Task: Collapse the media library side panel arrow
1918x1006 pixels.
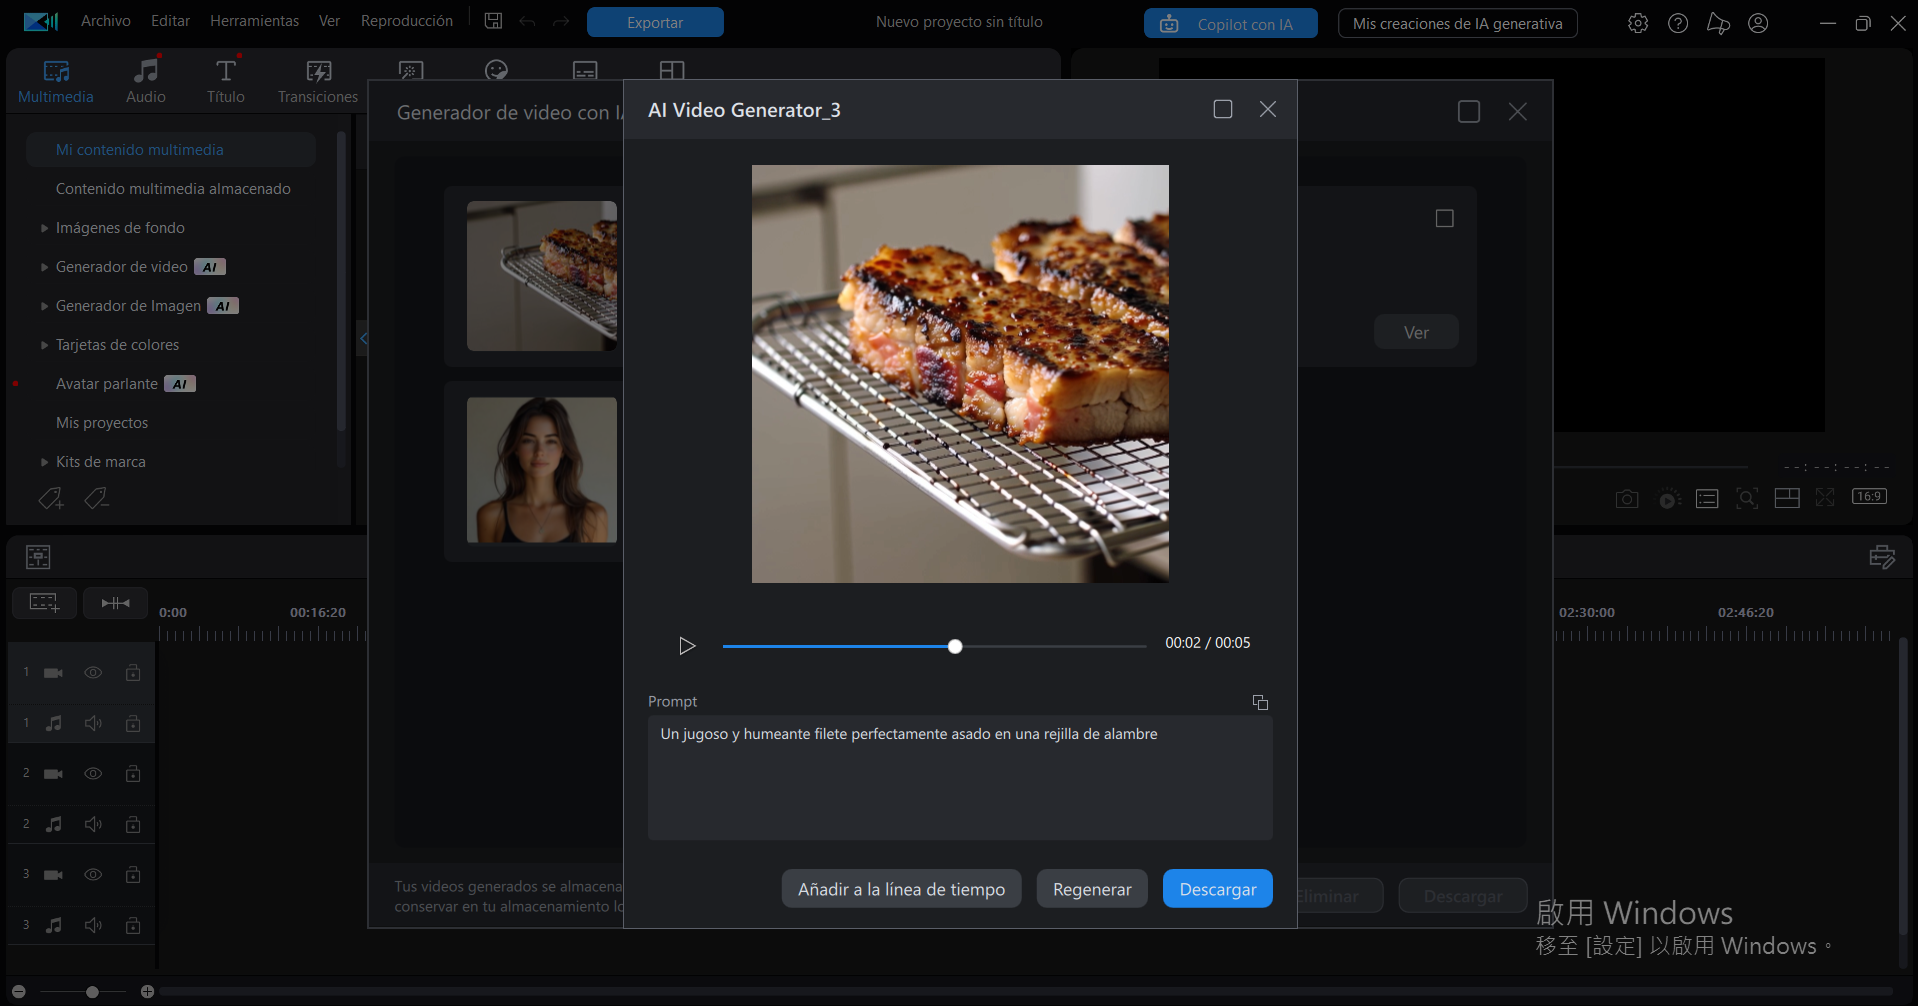Action: tap(363, 339)
